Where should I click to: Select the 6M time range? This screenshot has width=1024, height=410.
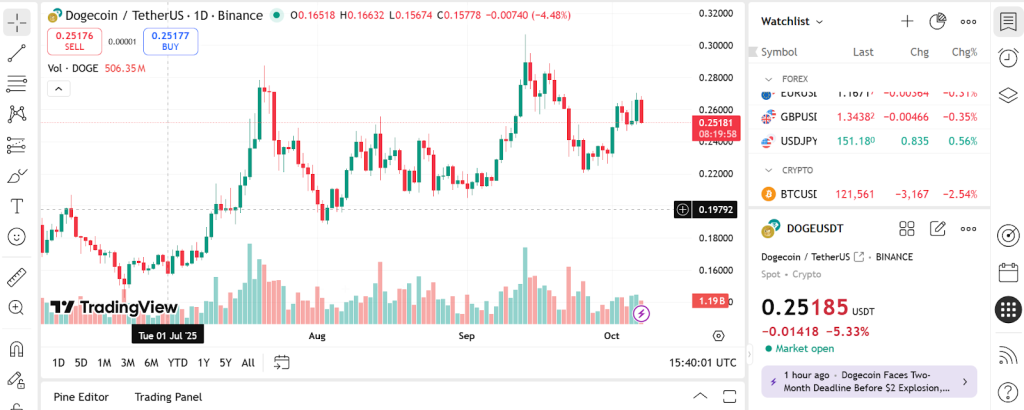pos(151,363)
